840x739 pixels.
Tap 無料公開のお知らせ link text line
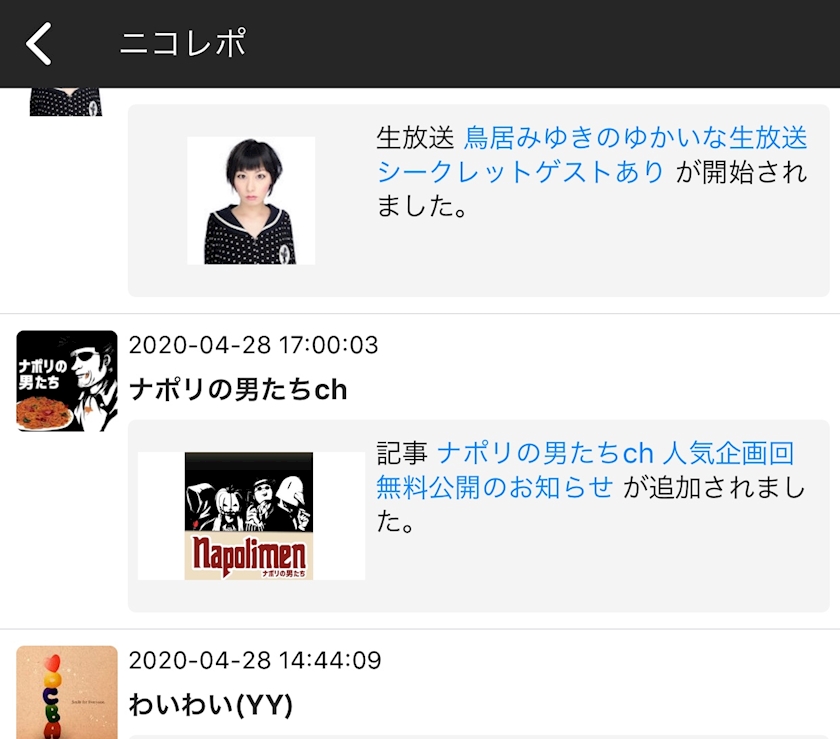pos(494,487)
